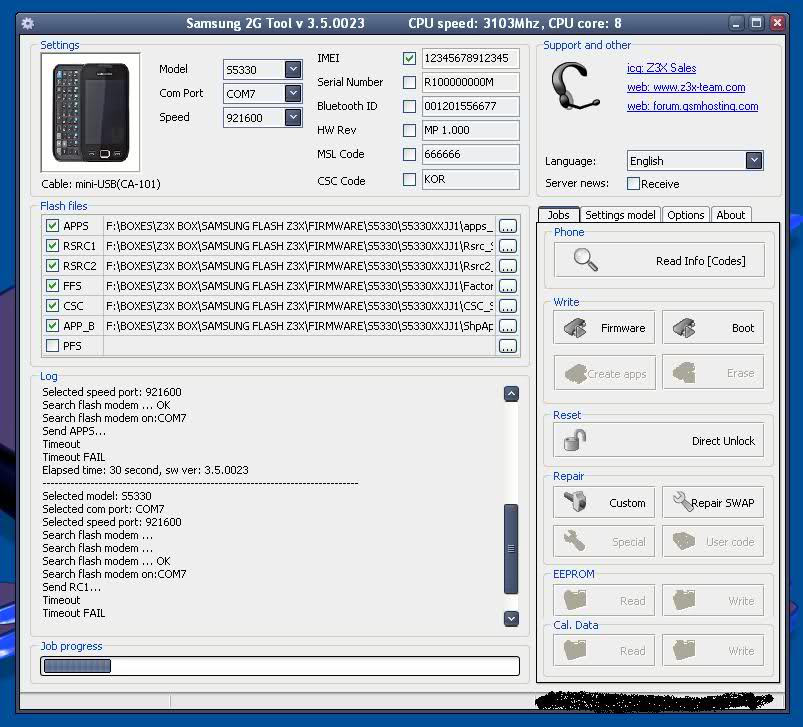Click the Job progress bar
Viewport: 803px width, 727px height.
click(280, 666)
